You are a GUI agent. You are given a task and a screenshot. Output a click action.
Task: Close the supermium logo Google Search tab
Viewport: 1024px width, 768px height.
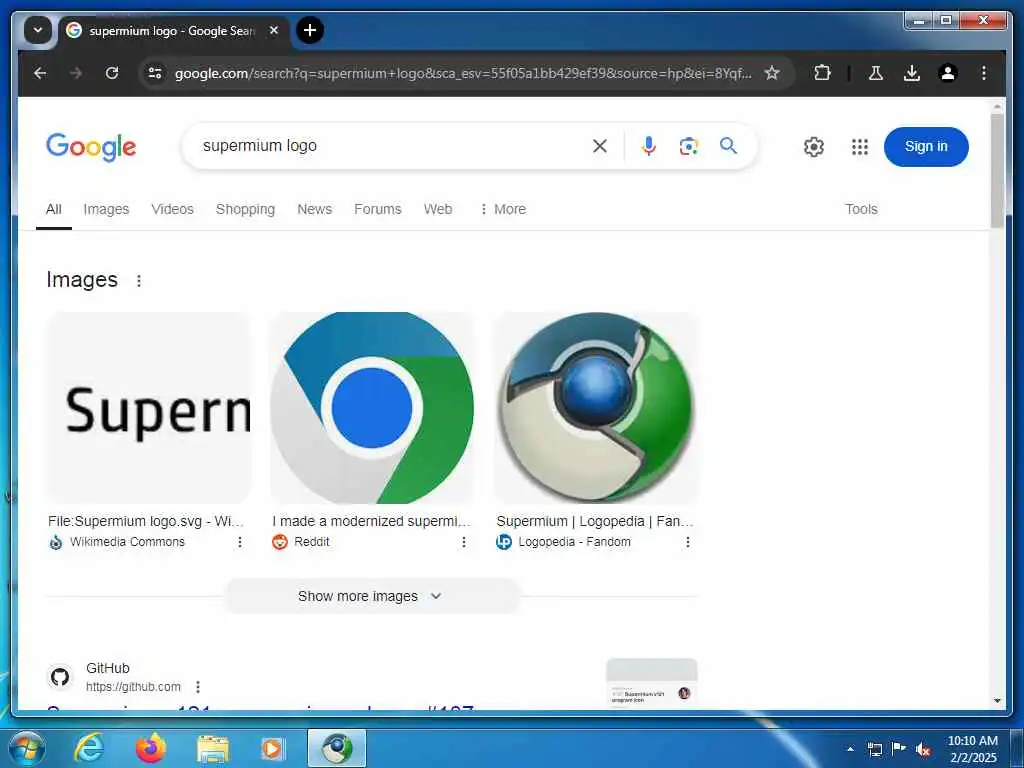point(274,30)
